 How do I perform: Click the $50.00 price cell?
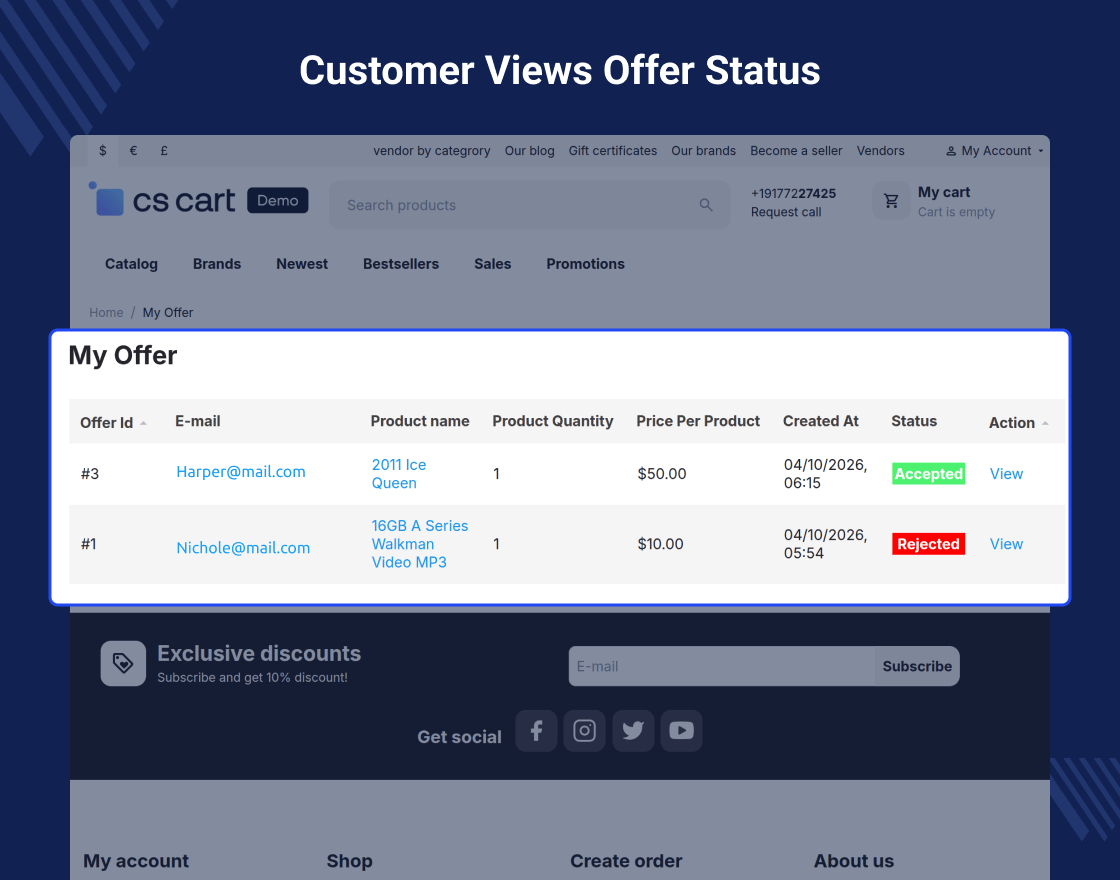tap(662, 474)
